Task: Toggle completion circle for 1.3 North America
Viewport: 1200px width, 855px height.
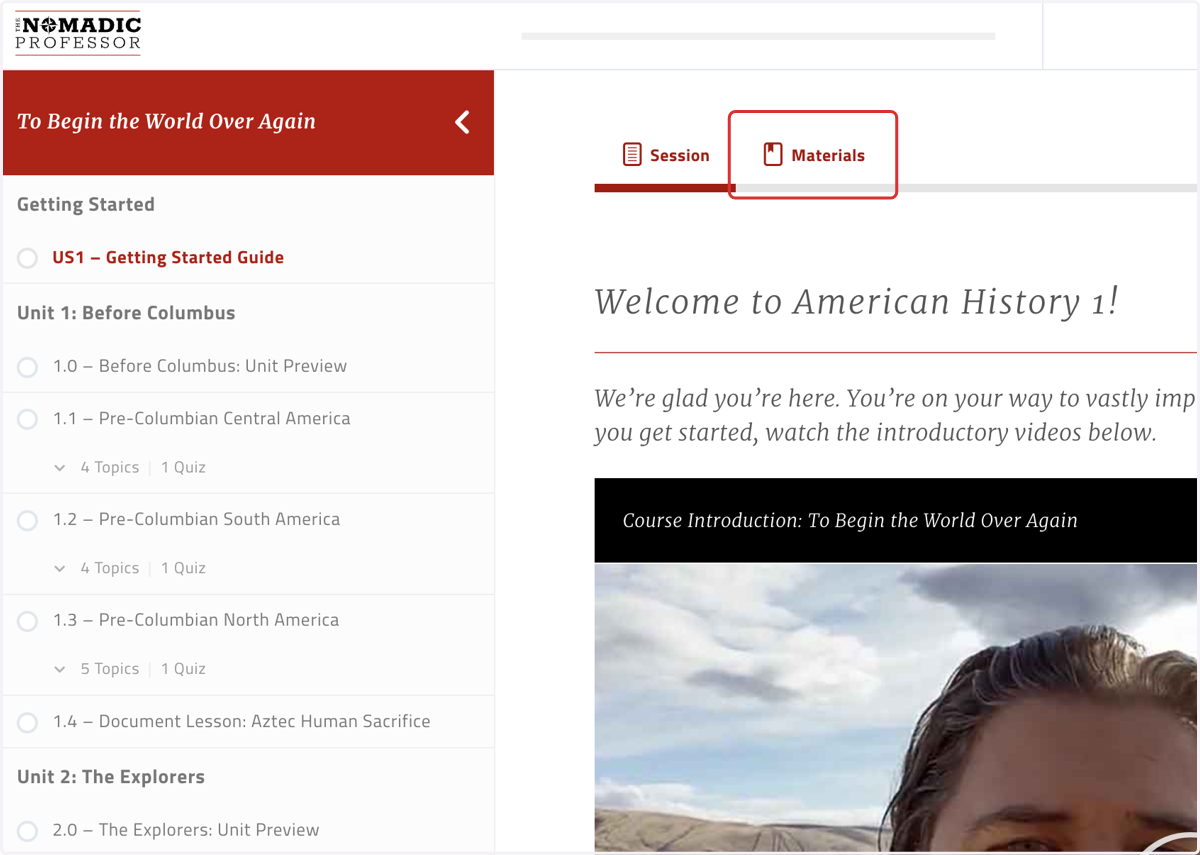Action: (28, 621)
